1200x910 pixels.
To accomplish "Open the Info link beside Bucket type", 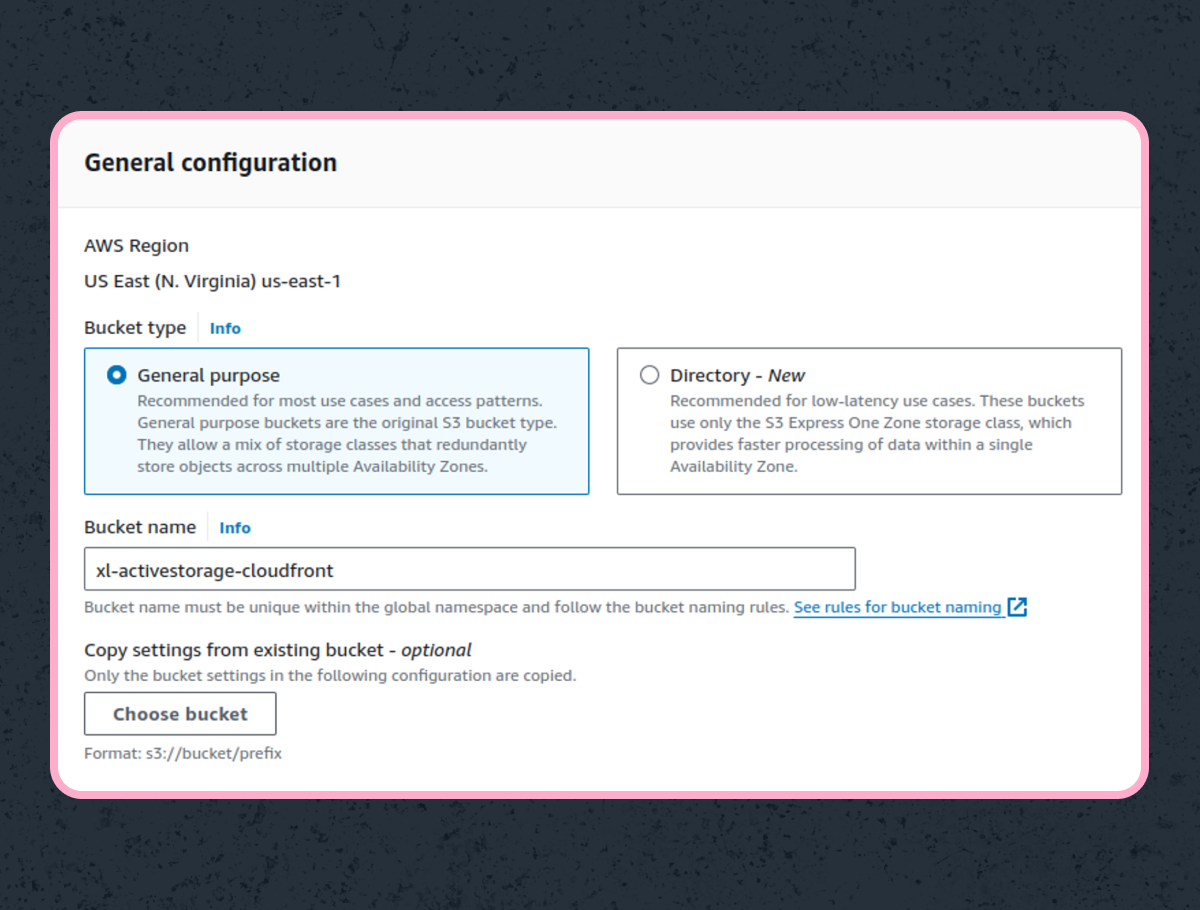I will [x=225, y=328].
